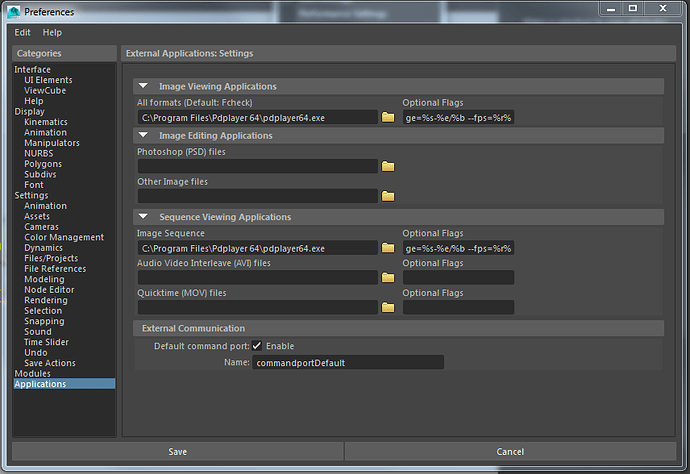Click the Save button

(177, 452)
